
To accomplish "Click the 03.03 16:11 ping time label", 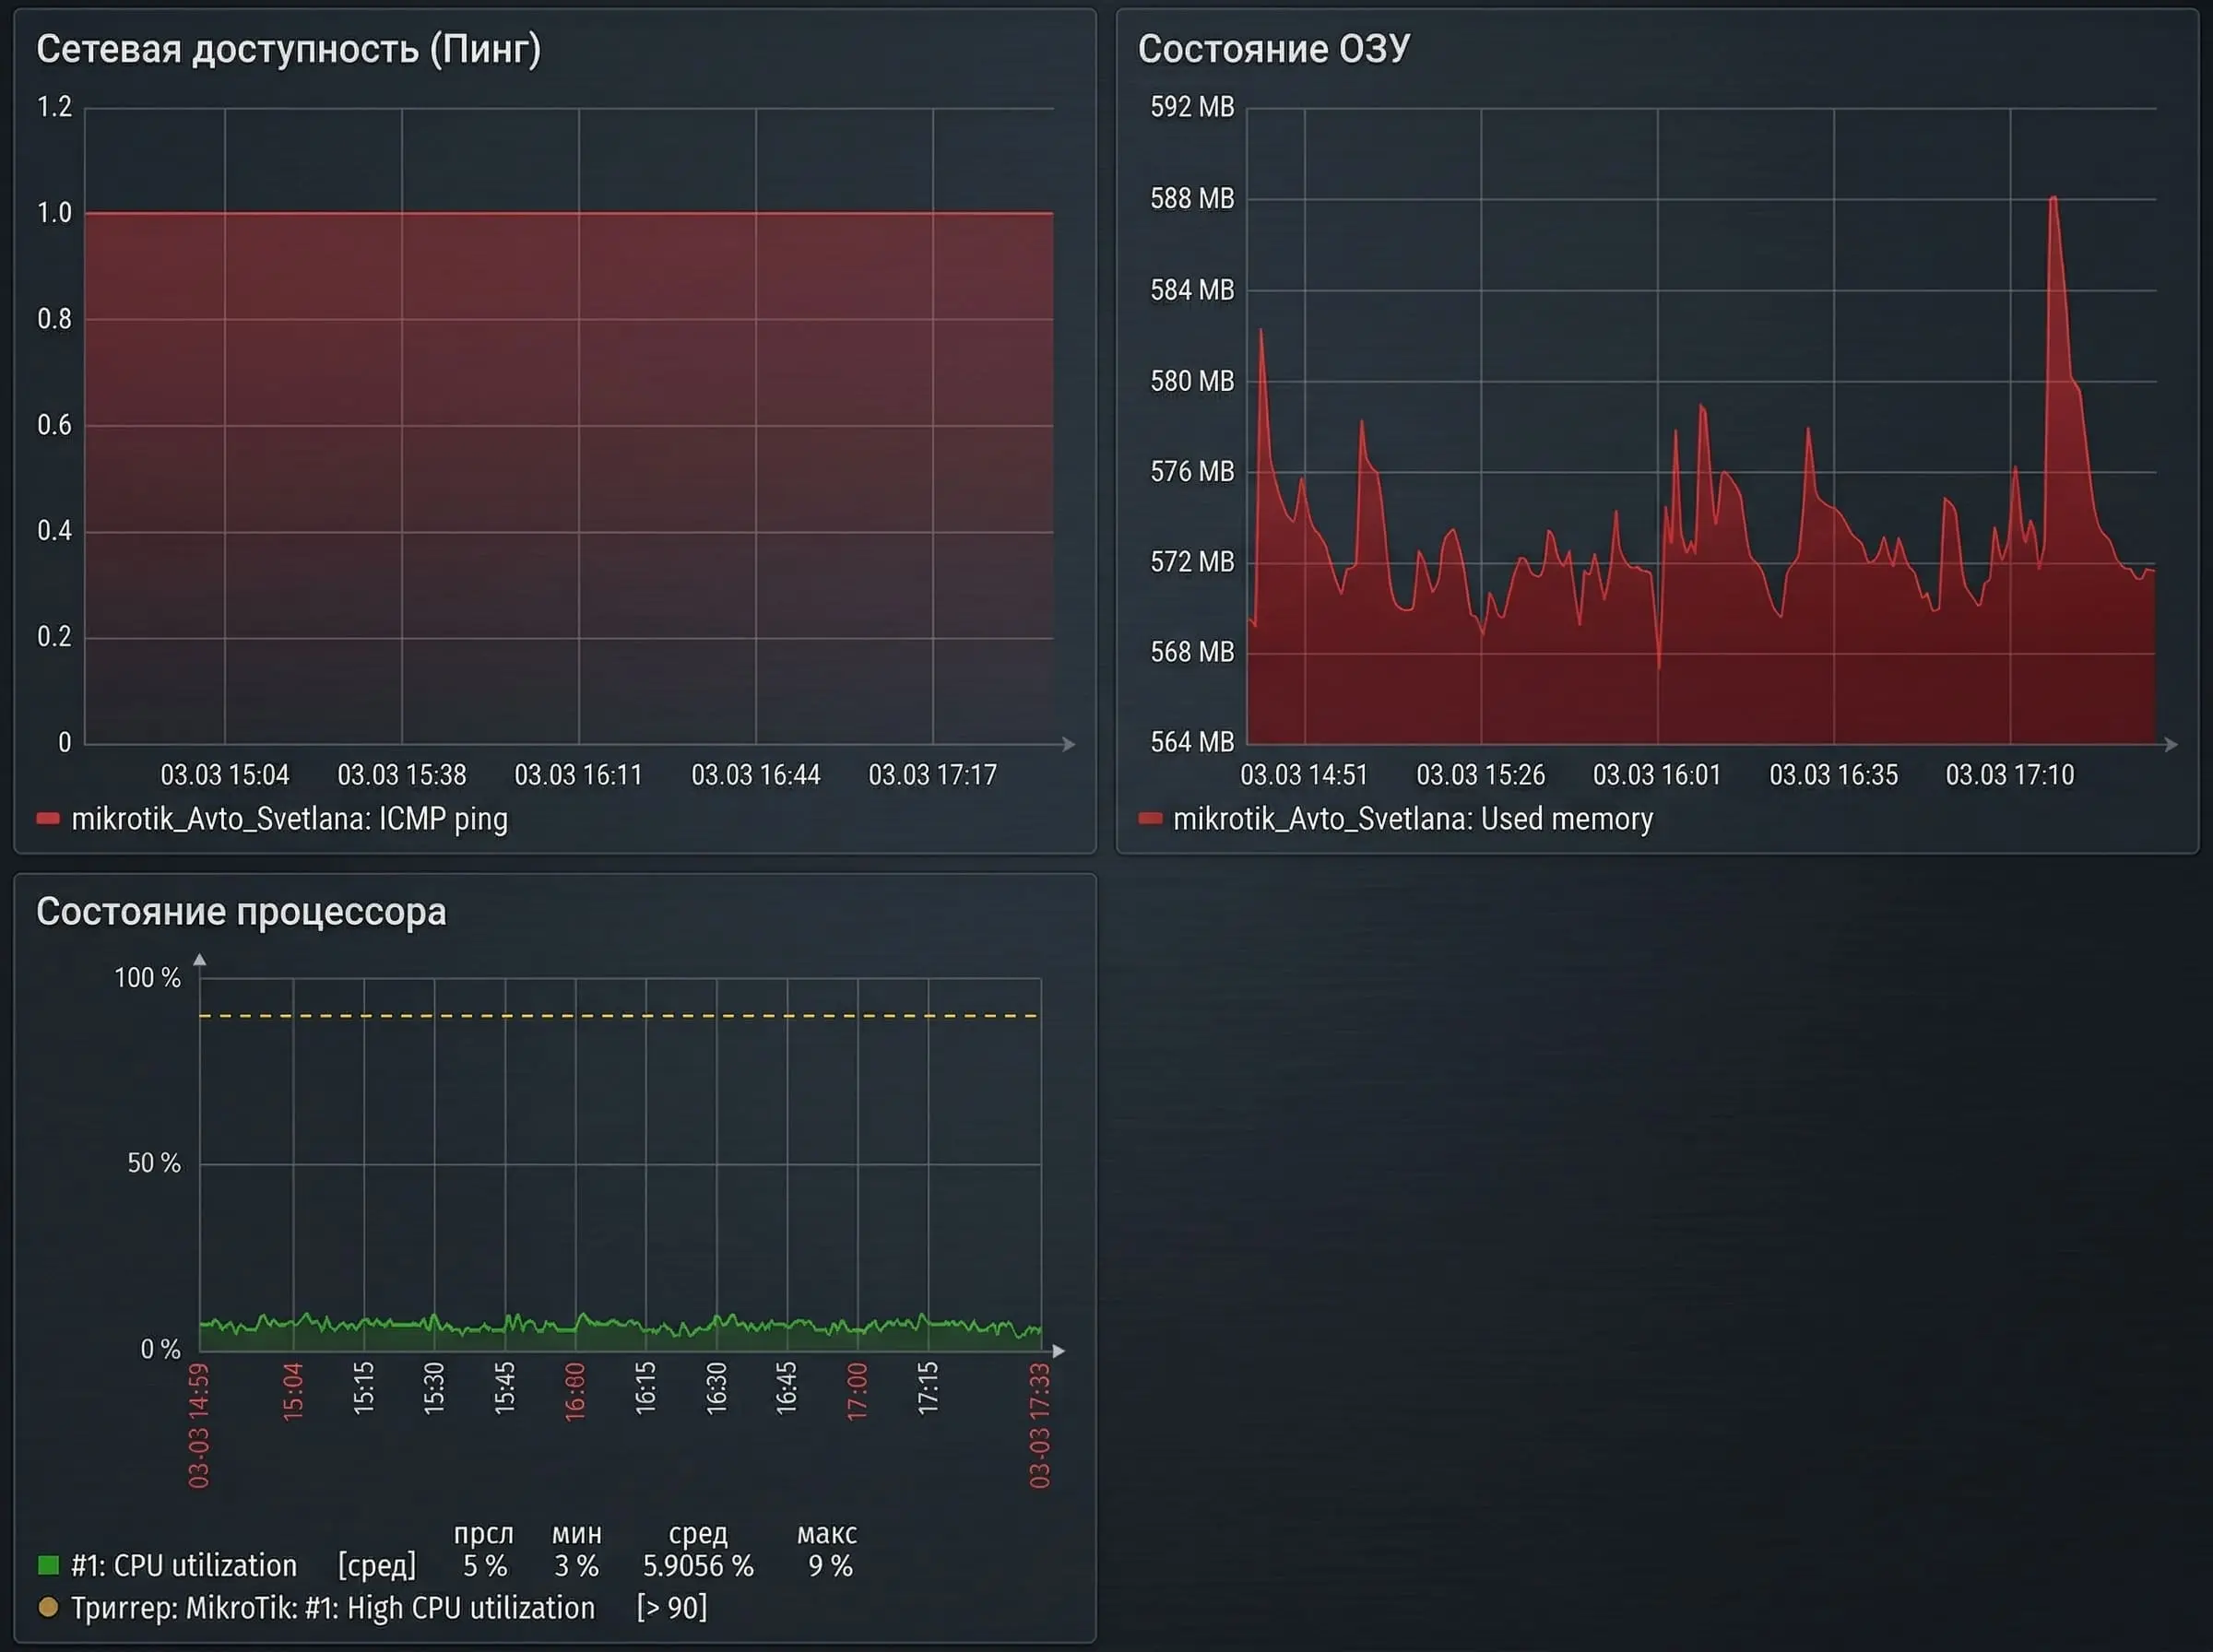I will point(578,775).
